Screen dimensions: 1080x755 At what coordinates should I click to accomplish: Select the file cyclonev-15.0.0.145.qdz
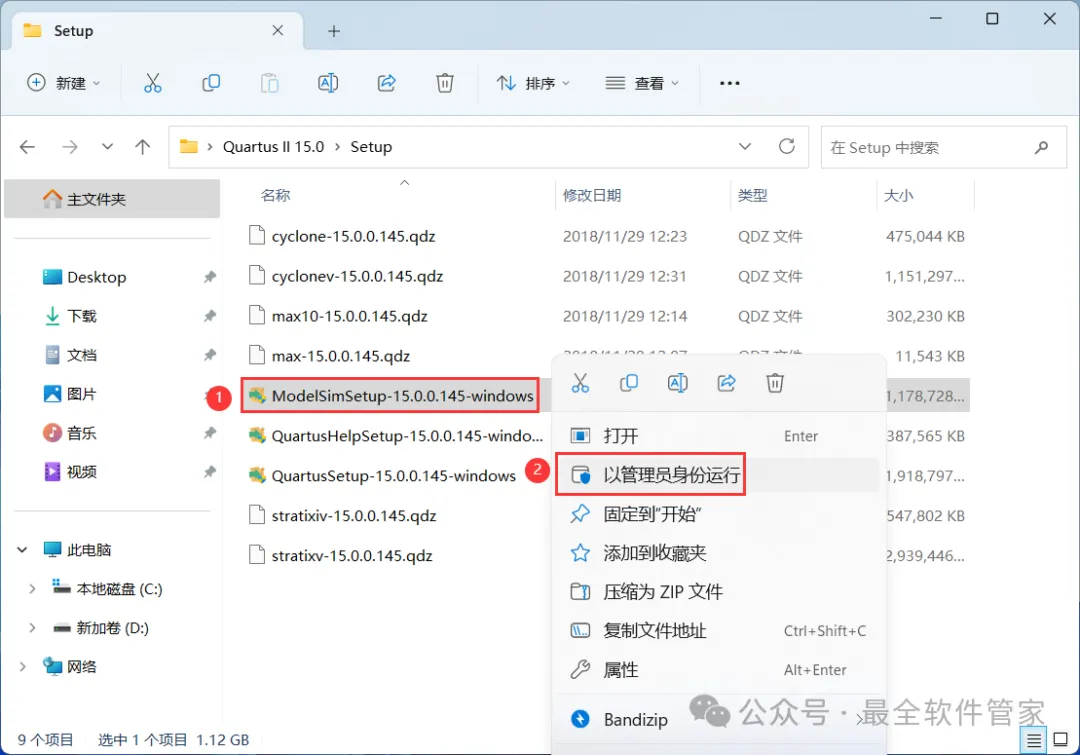tap(357, 276)
